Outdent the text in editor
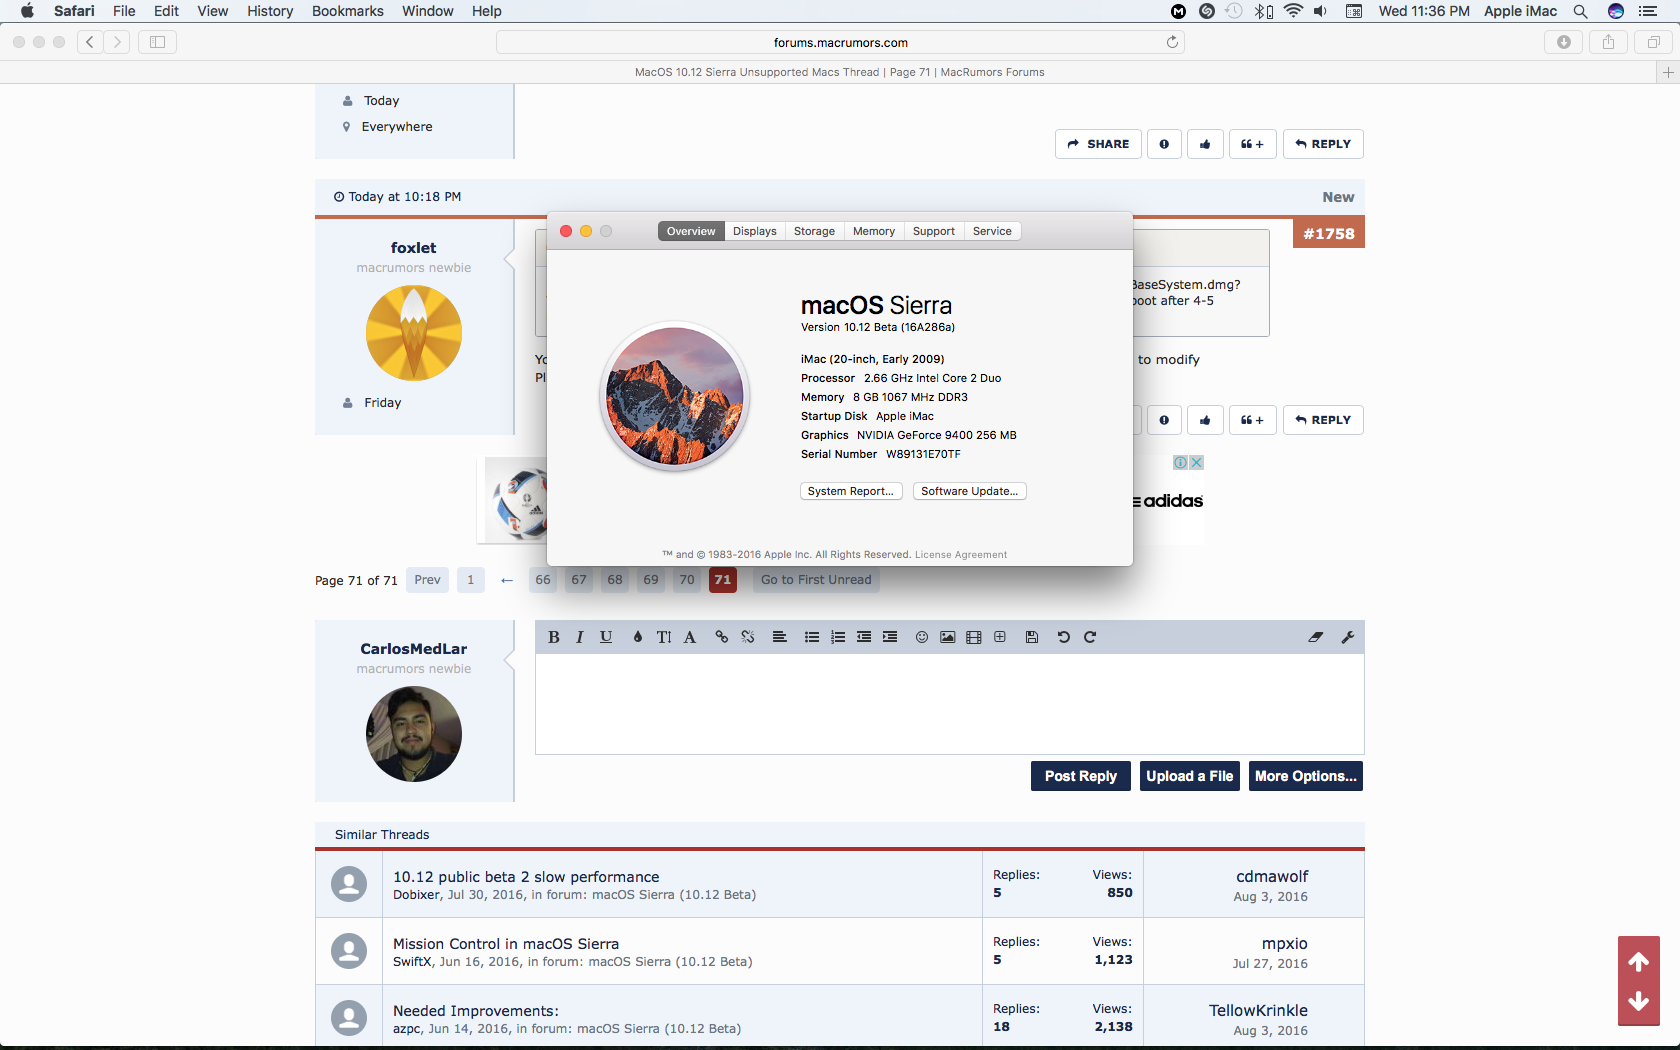 864,637
